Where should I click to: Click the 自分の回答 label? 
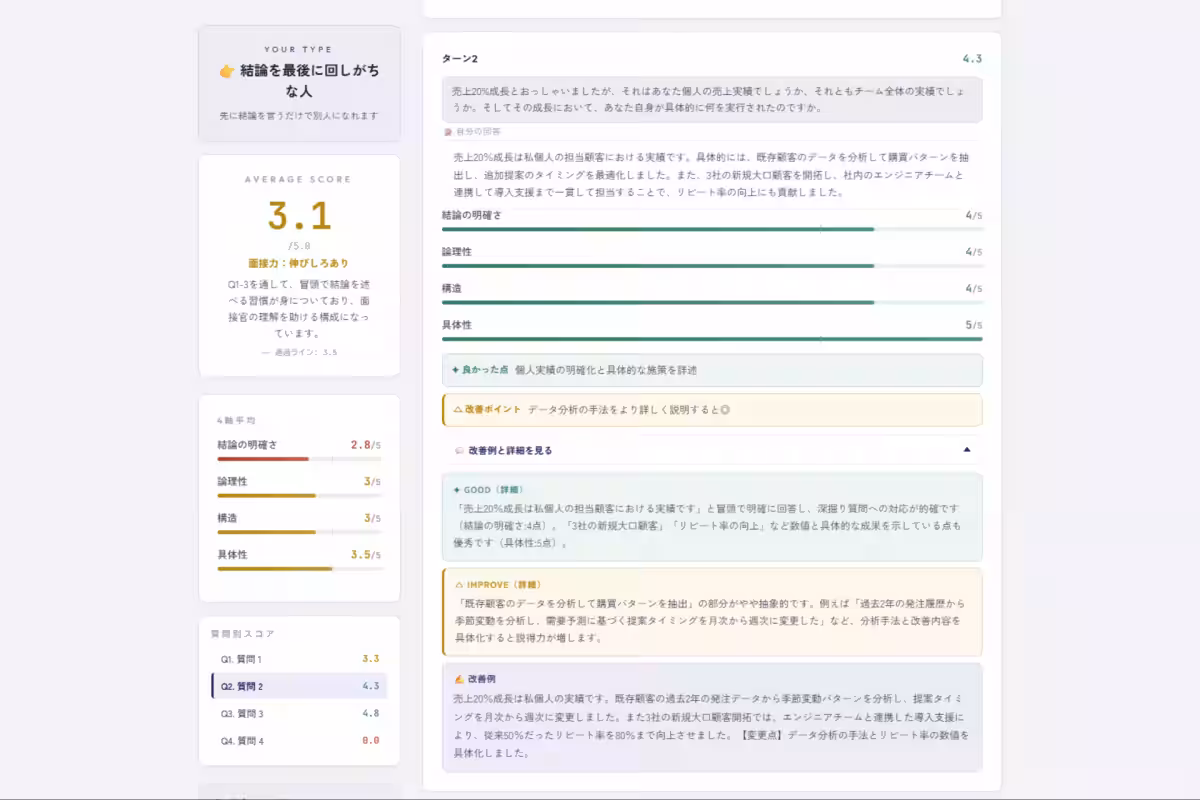[x=478, y=132]
